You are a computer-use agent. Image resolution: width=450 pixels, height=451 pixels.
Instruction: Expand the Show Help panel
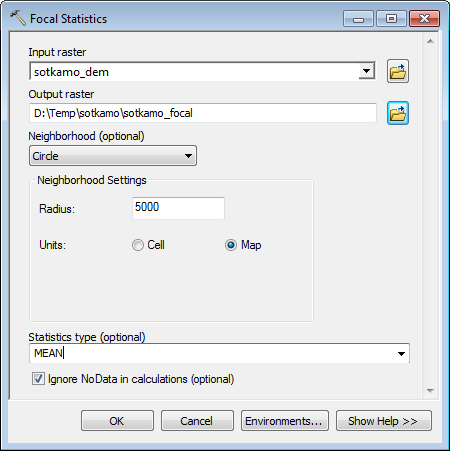[x=384, y=421]
